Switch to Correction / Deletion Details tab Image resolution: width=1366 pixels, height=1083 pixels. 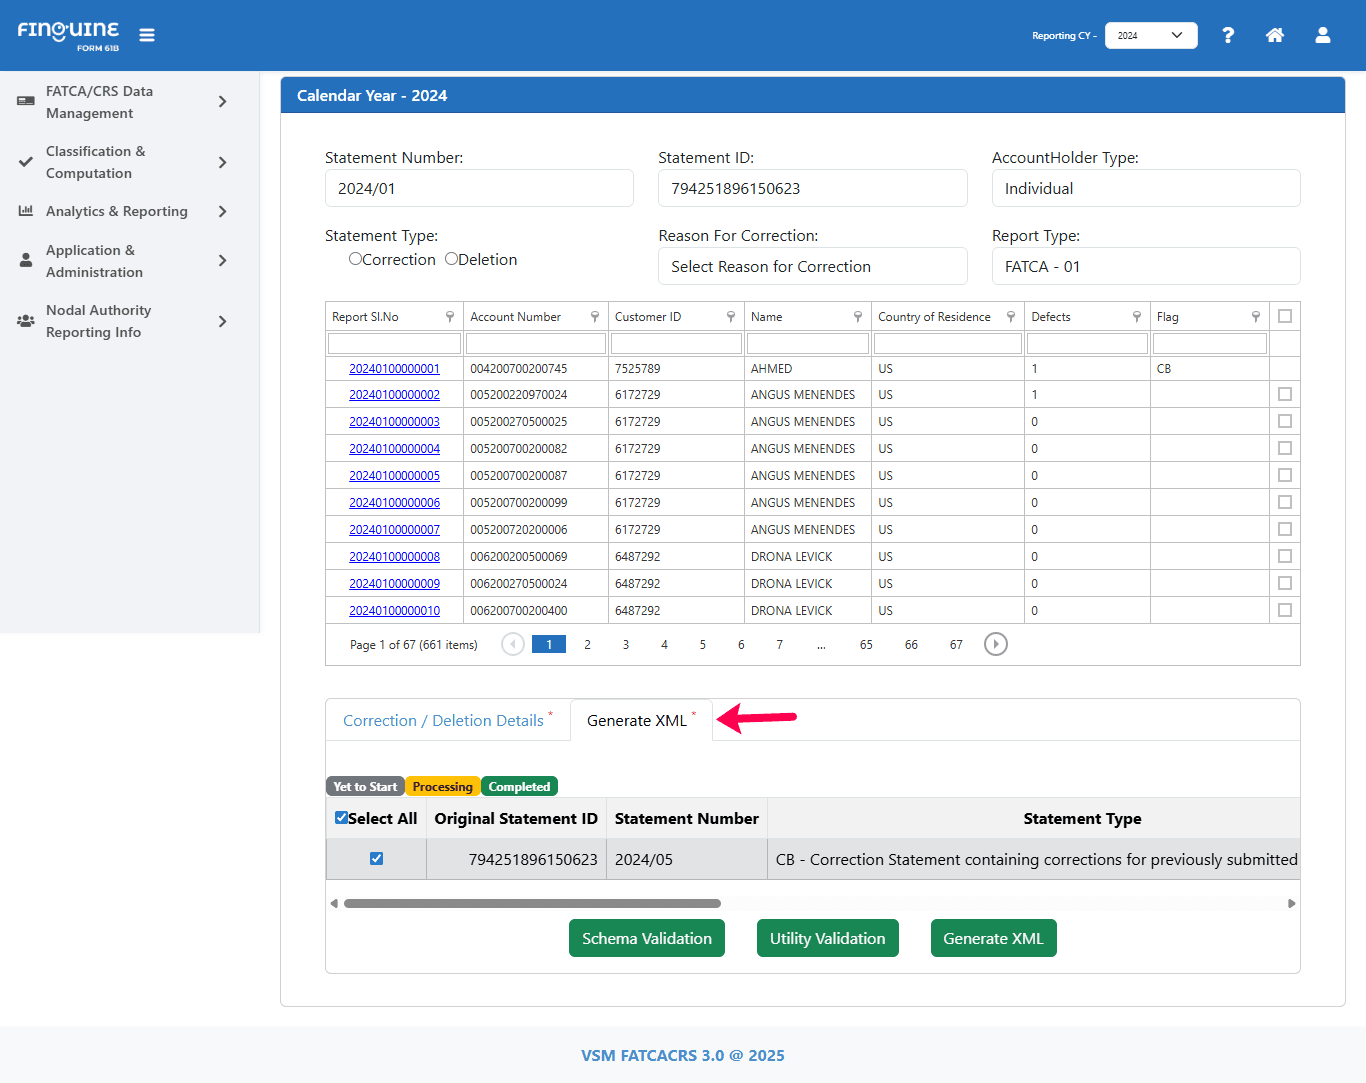click(x=443, y=721)
